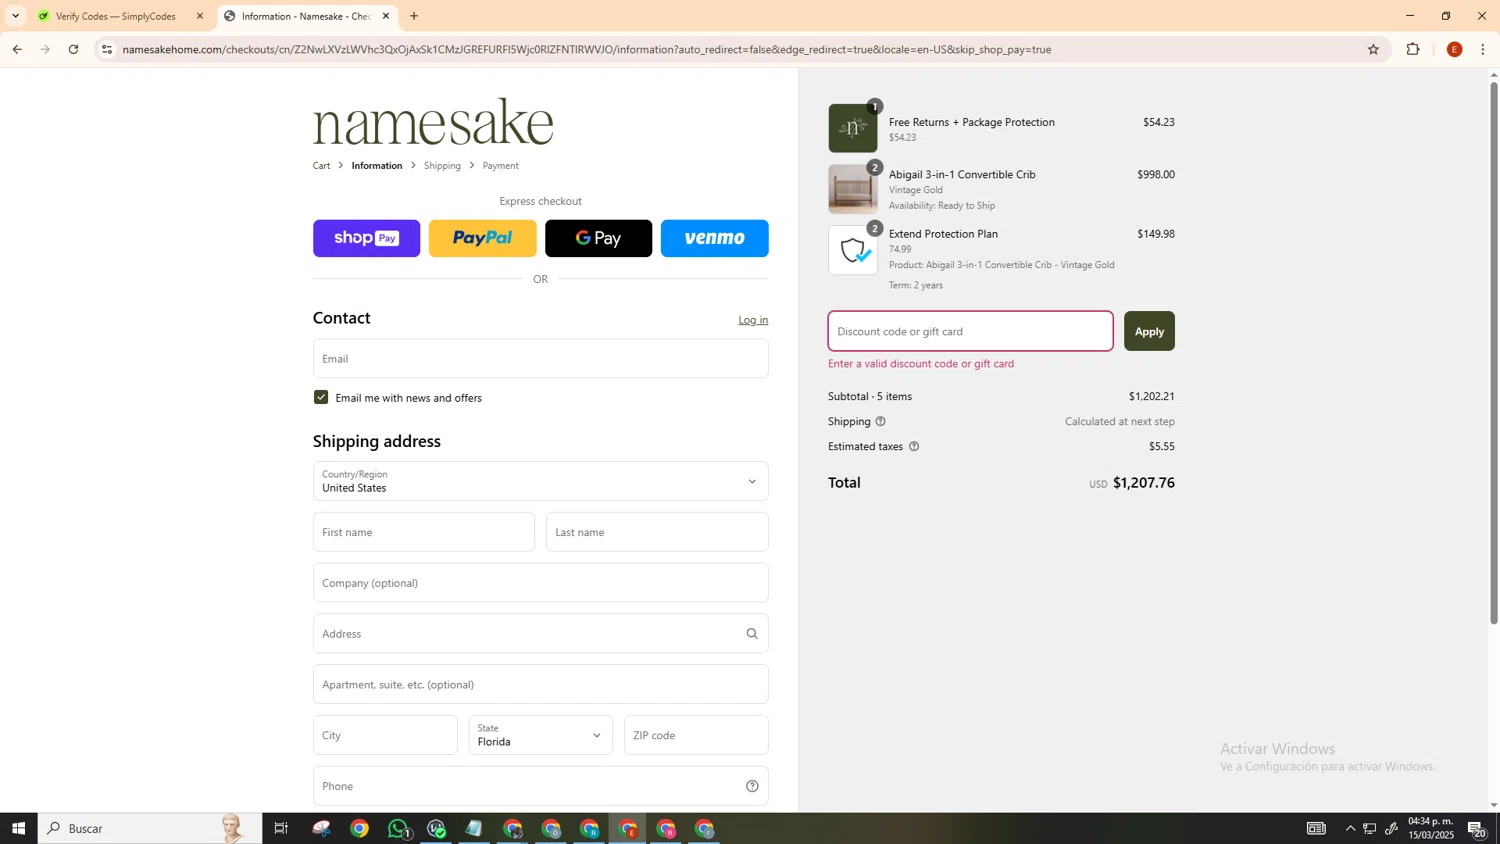Viewport: 1500px width, 844px height.
Task: Click the namesake logo
Action: (433, 122)
